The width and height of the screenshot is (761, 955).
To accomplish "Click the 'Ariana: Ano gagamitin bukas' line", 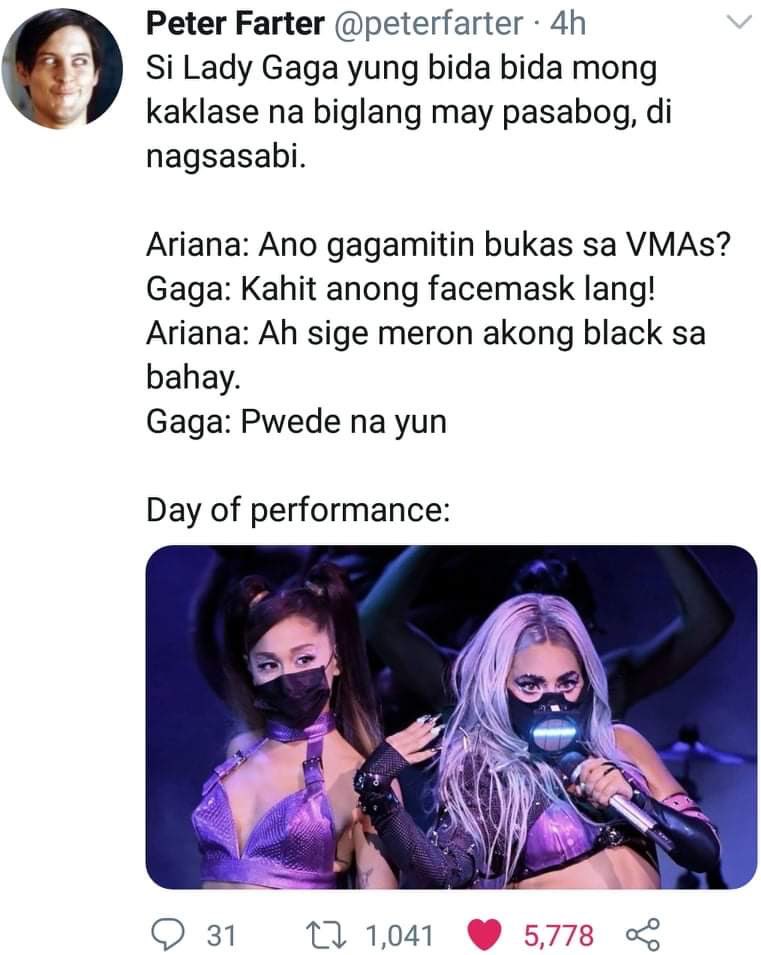I will click(x=438, y=245).
